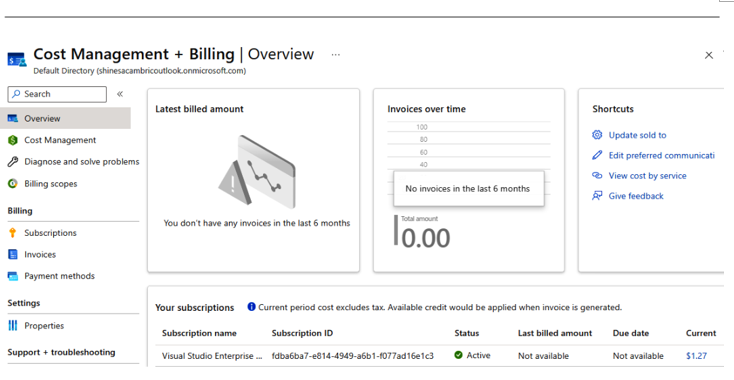The width and height of the screenshot is (734, 380).
Task: Click the Invoices over time heading
Action: [426, 109]
